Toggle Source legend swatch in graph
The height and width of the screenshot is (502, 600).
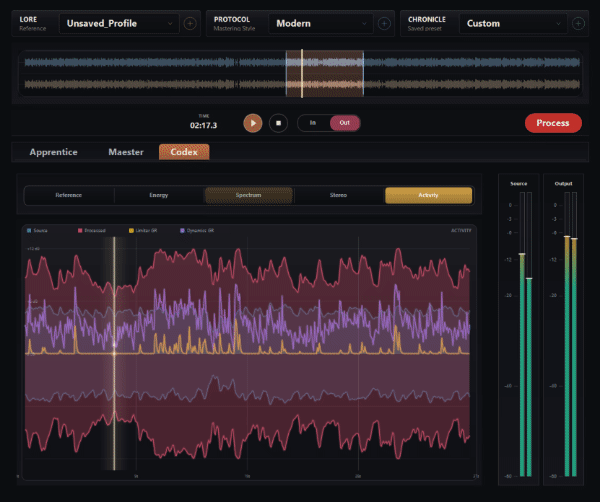coord(30,230)
